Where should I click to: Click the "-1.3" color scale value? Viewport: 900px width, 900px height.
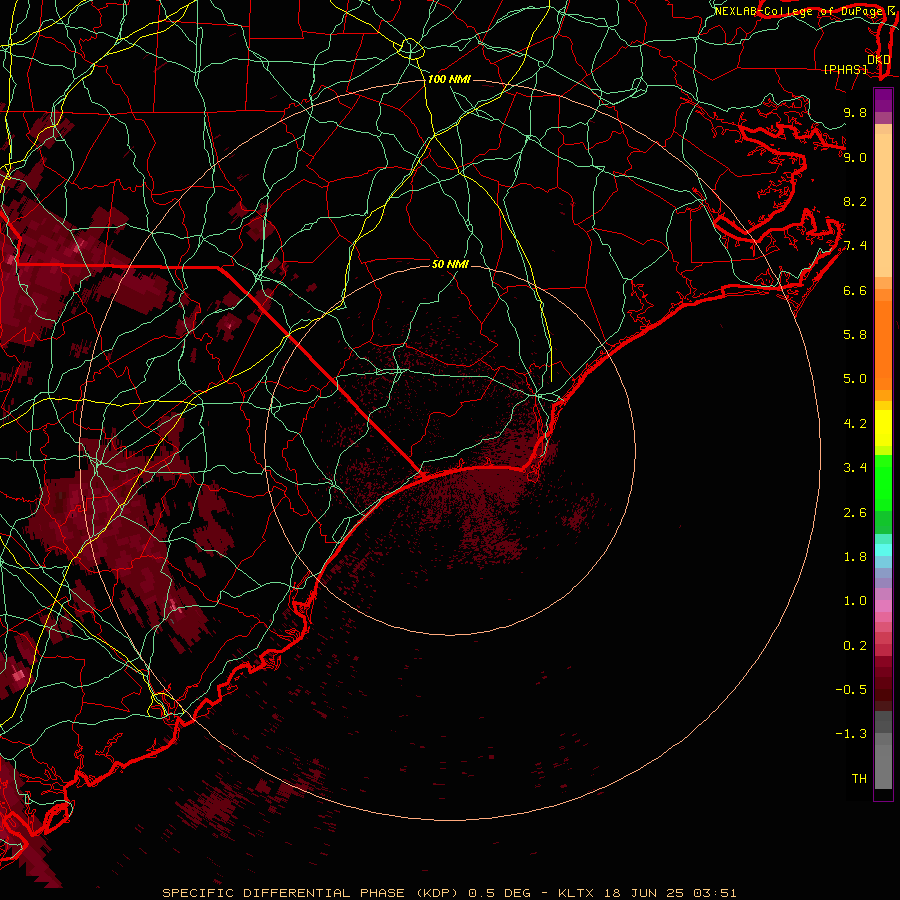(x=851, y=734)
